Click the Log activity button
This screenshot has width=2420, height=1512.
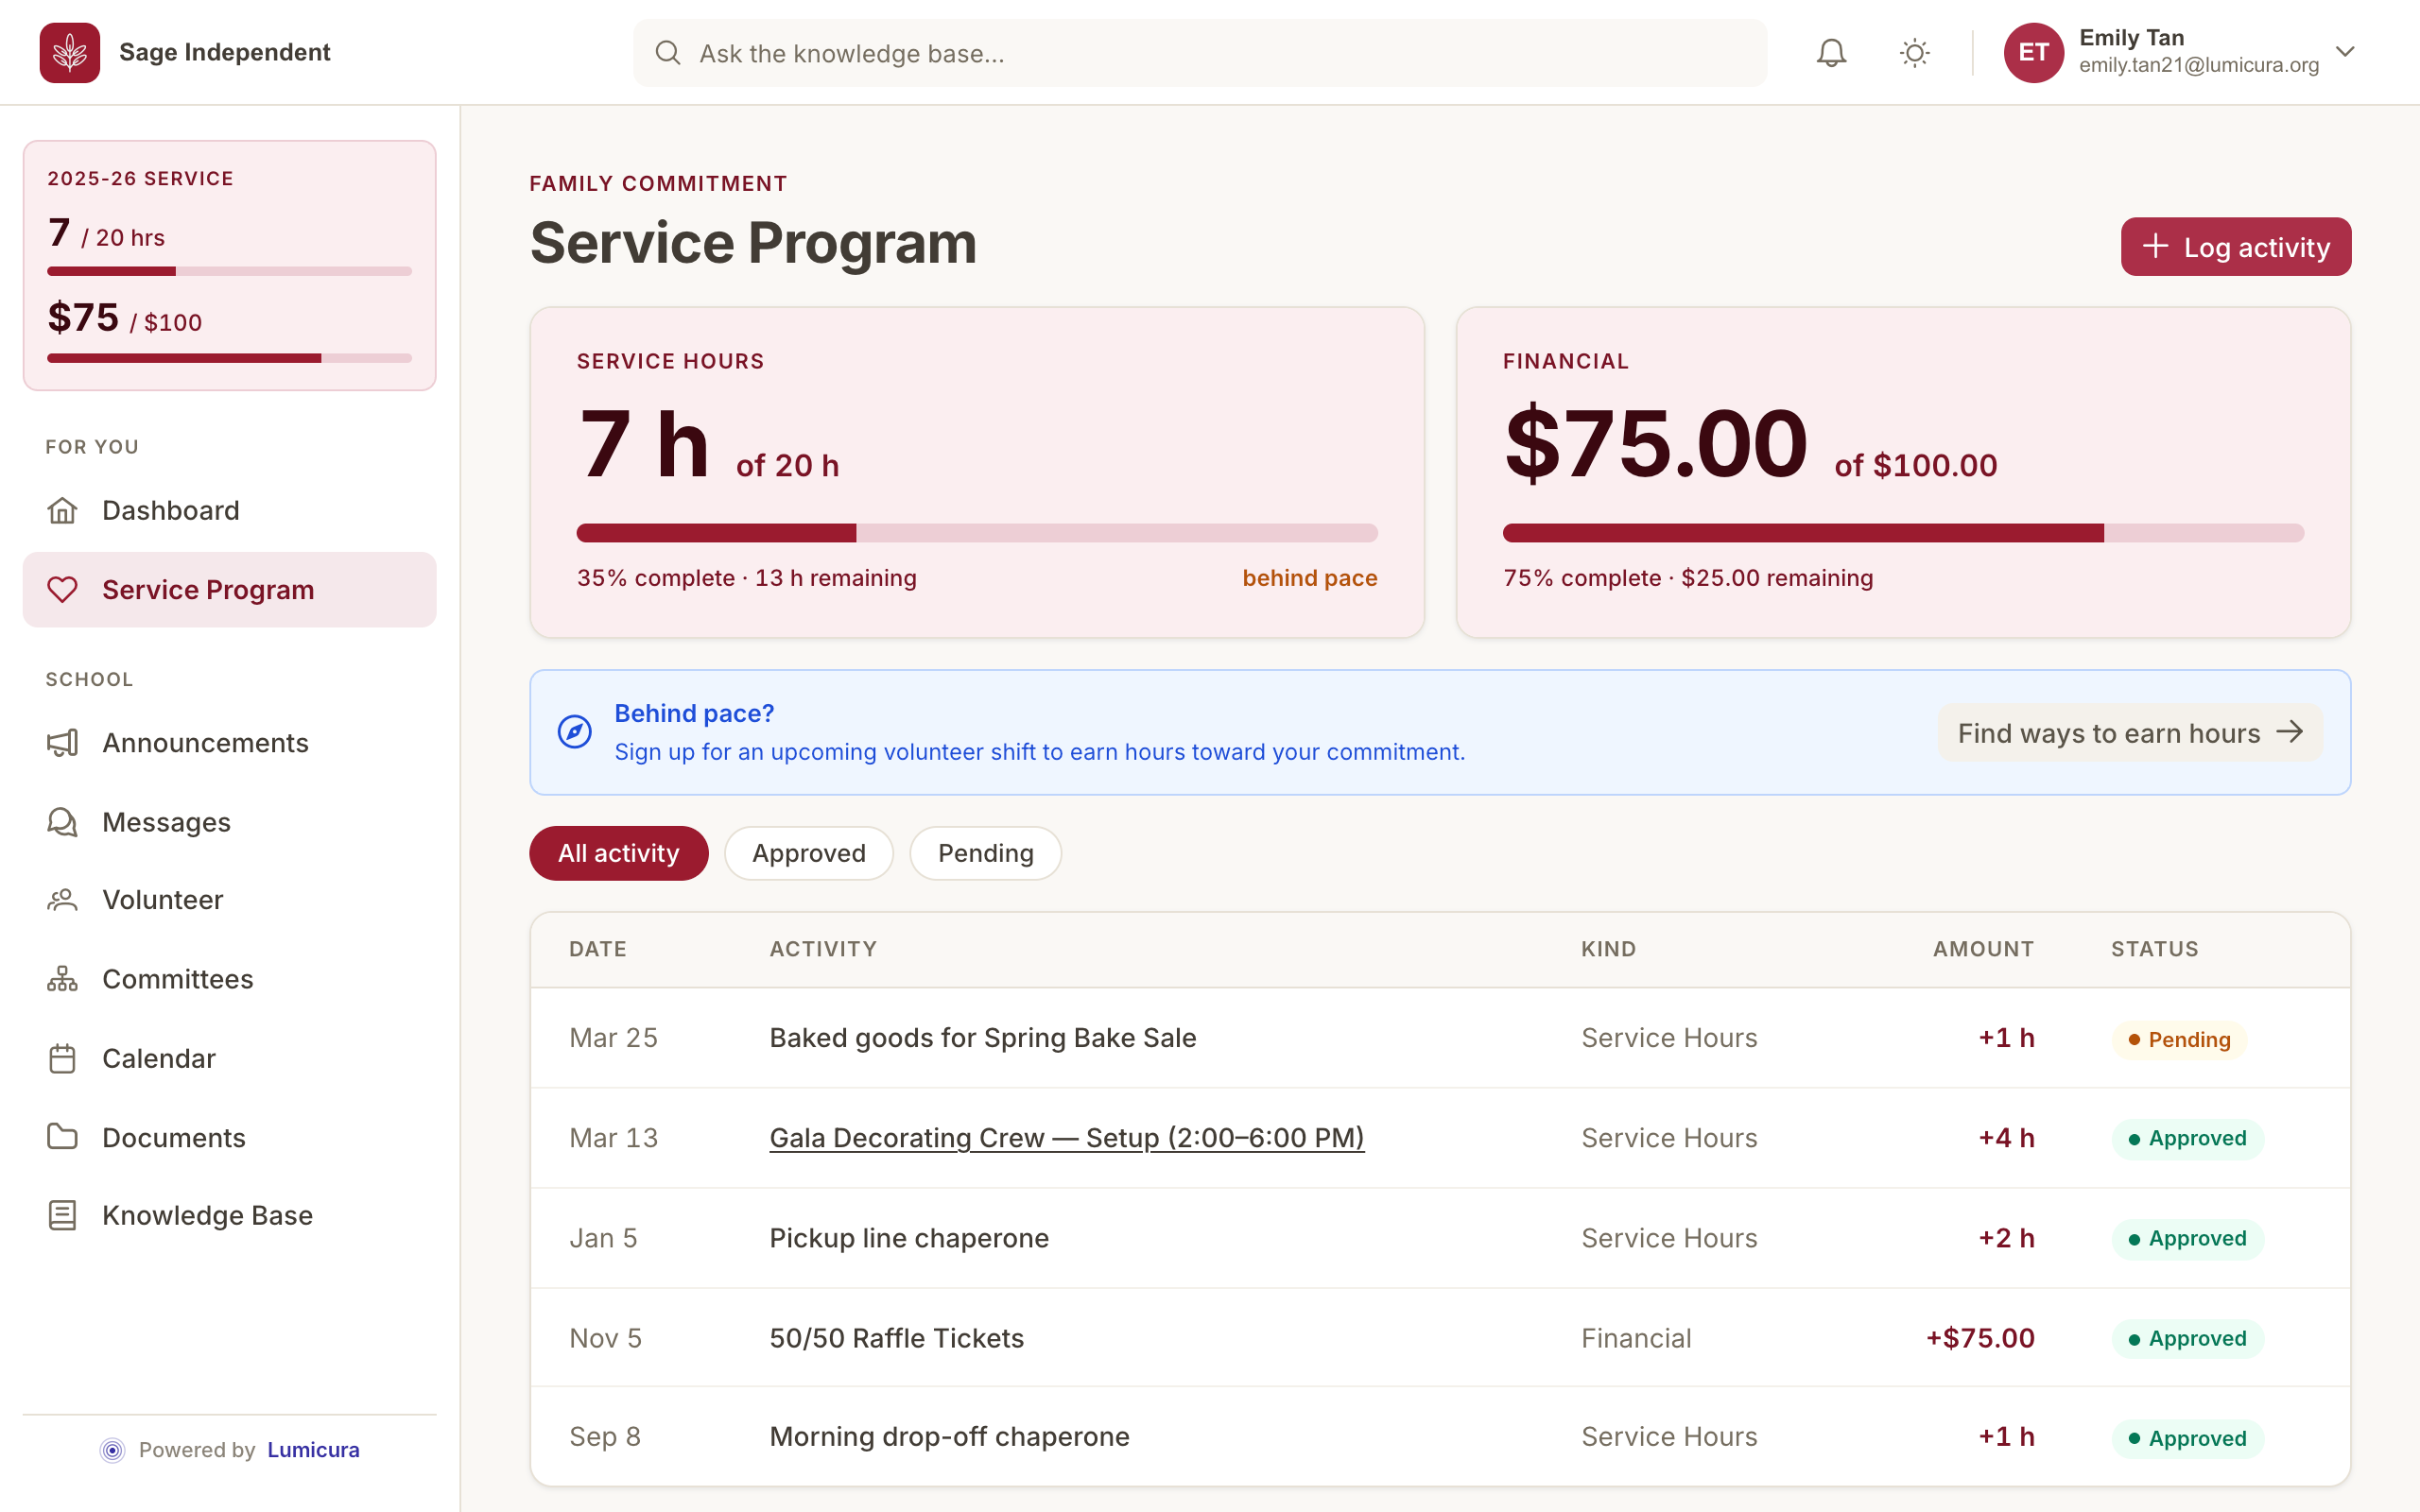tap(2236, 246)
